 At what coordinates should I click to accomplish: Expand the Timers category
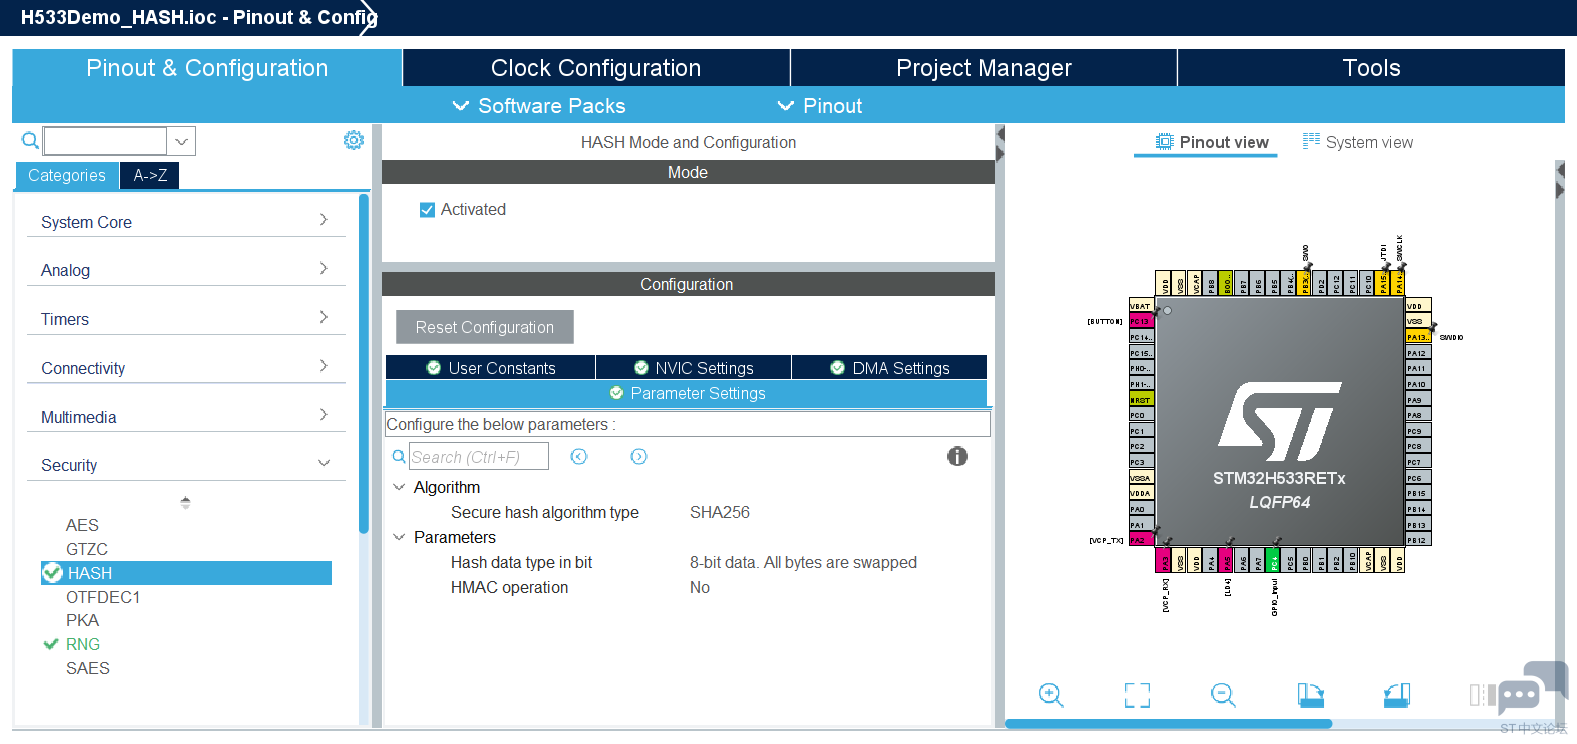[186, 319]
